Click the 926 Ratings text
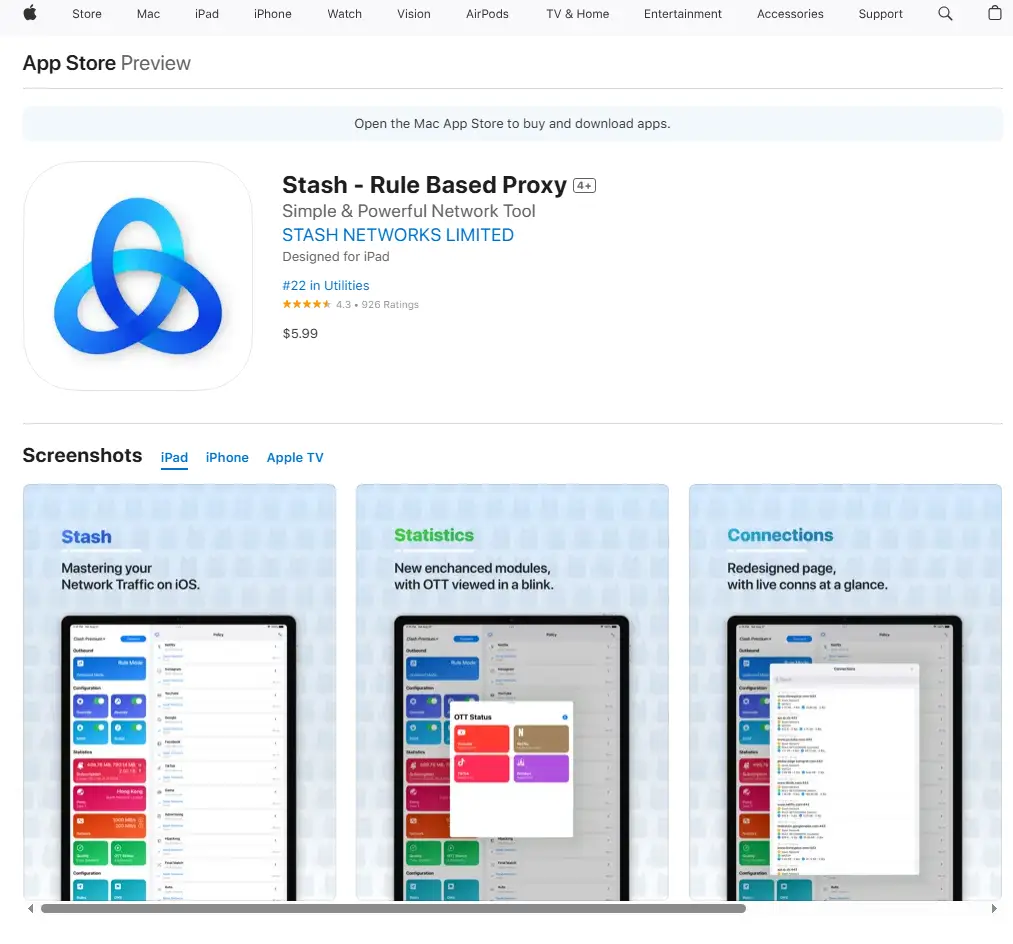Screen dimensions: 1013x944 click(x=390, y=304)
